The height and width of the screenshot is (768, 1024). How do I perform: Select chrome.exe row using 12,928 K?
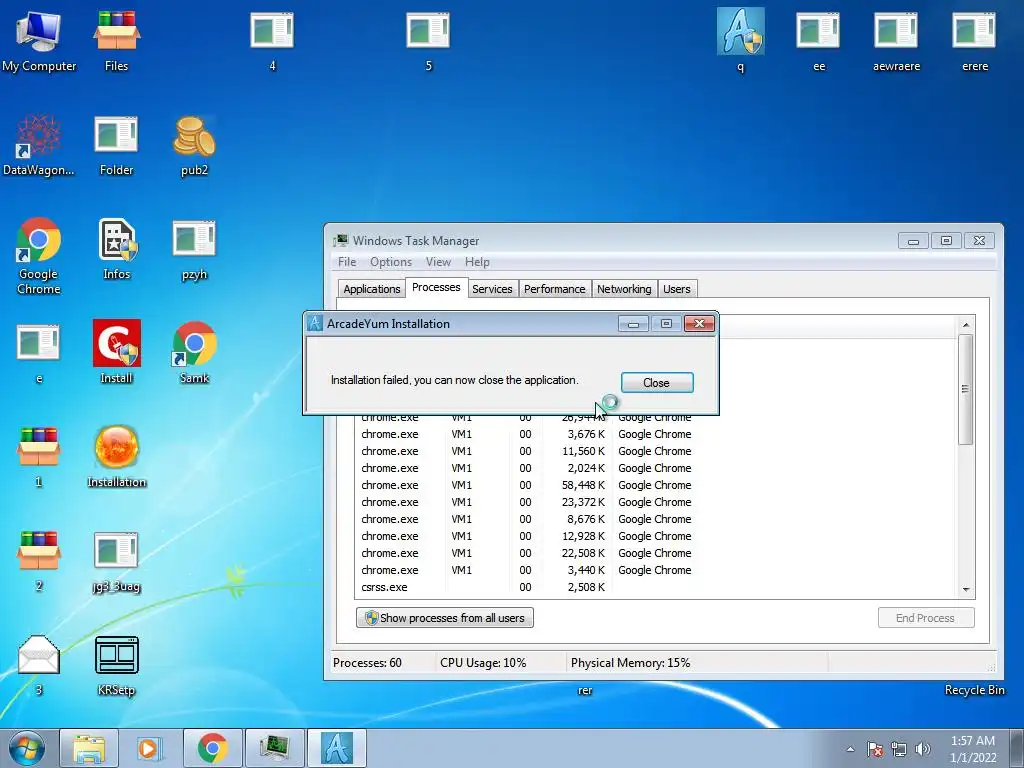655,536
